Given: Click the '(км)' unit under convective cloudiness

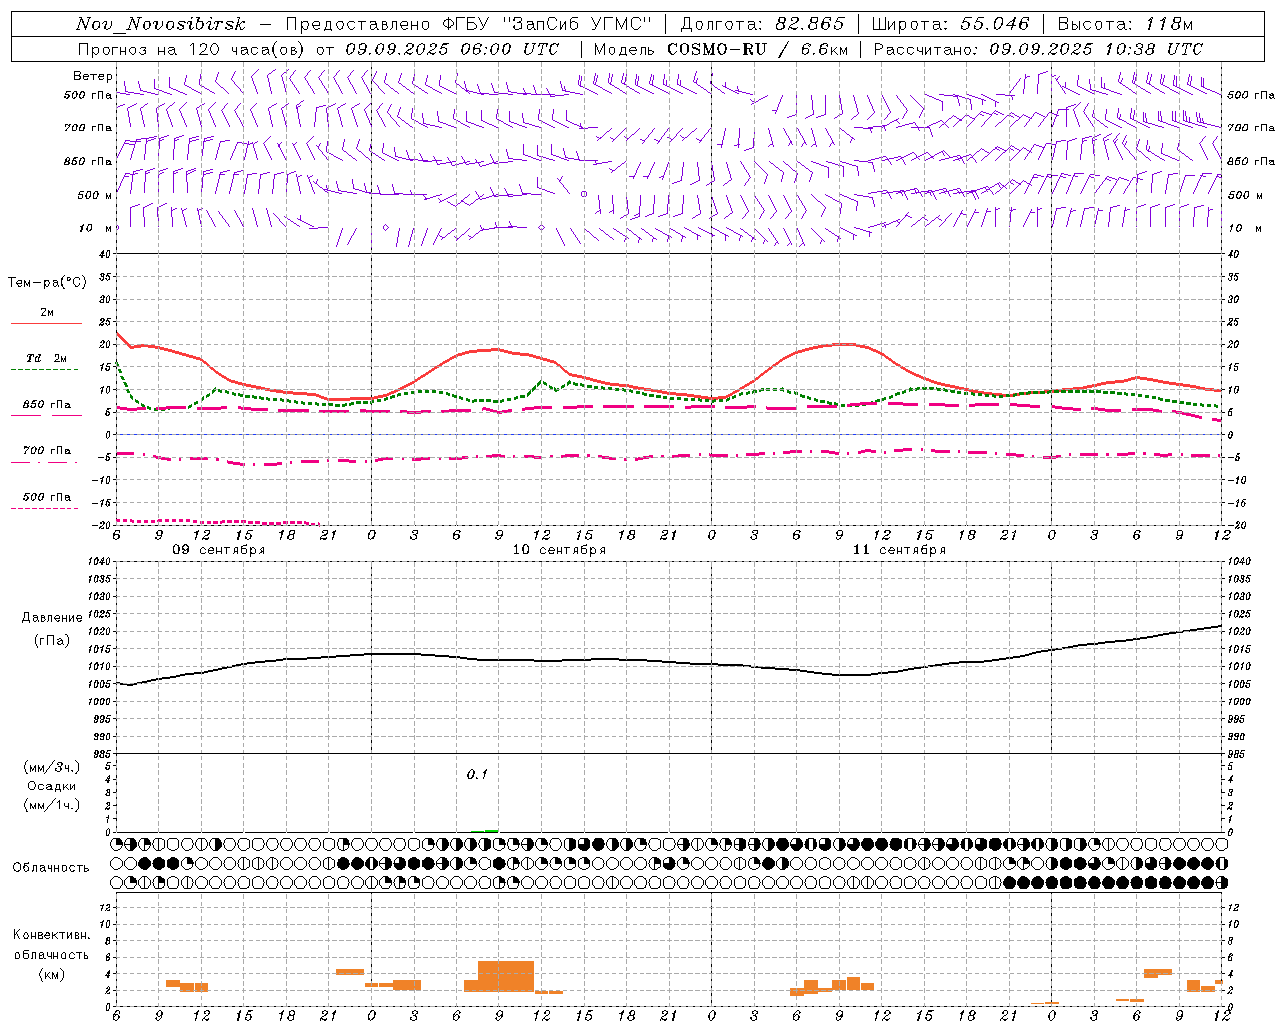Looking at the screenshot, I should coord(52,974).
